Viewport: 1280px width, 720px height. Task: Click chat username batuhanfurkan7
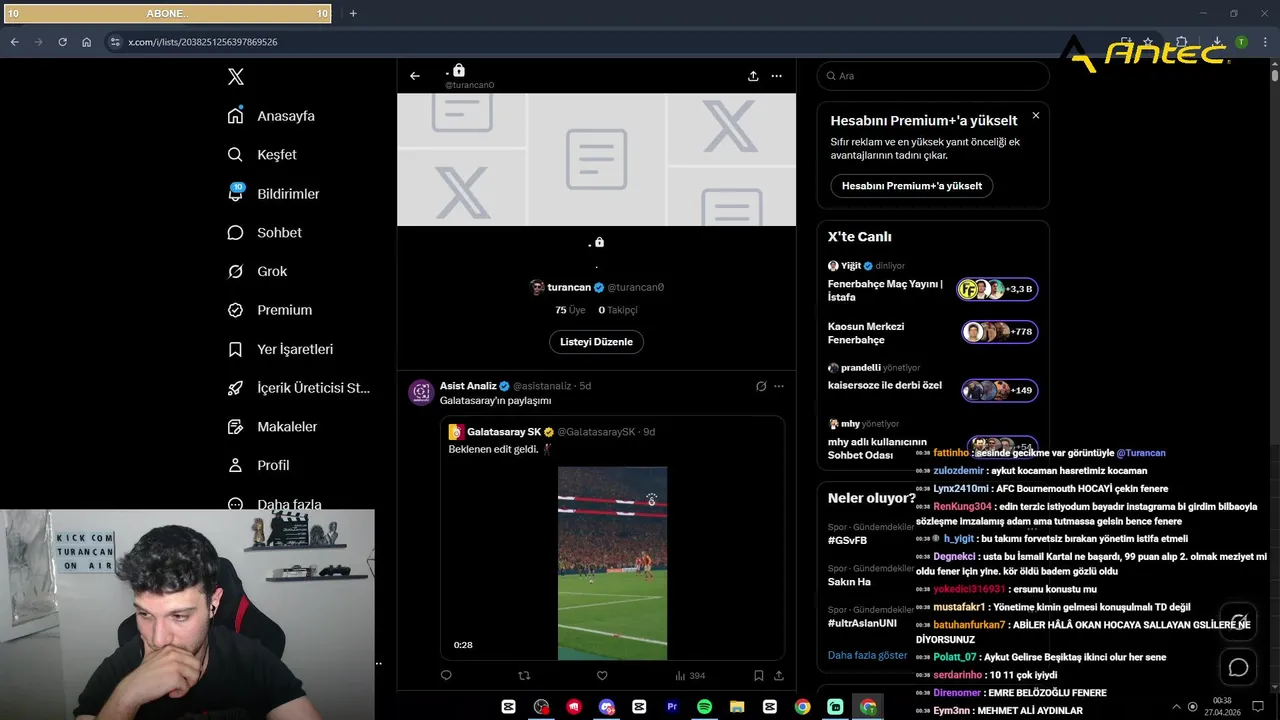tap(969, 625)
